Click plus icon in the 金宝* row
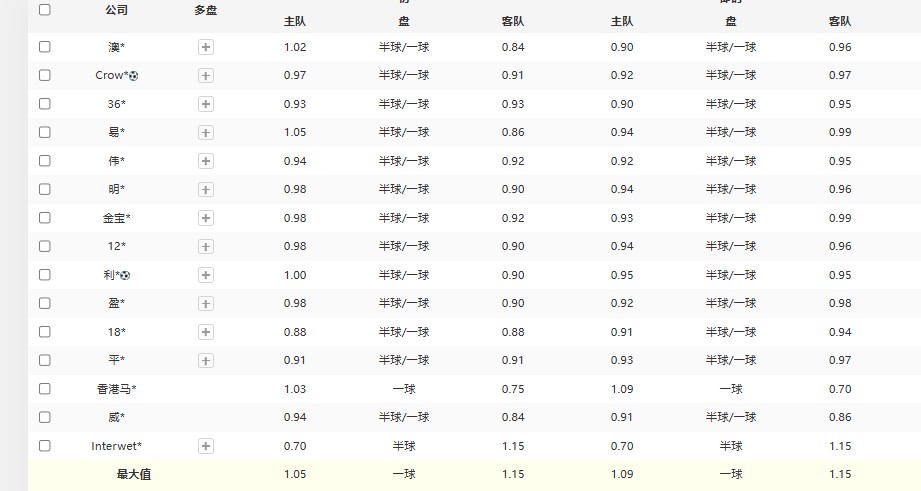921x491 pixels. pyautogui.click(x=205, y=218)
